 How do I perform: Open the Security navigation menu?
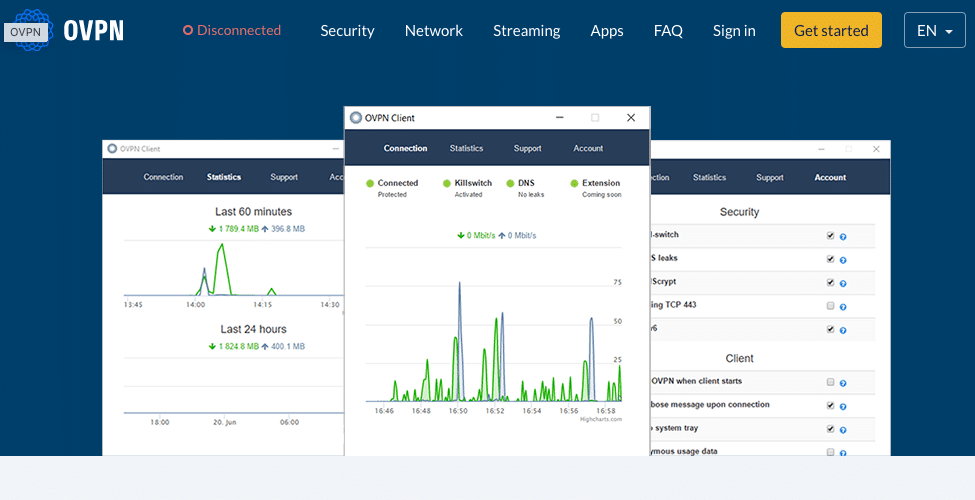[x=347, y=30]
